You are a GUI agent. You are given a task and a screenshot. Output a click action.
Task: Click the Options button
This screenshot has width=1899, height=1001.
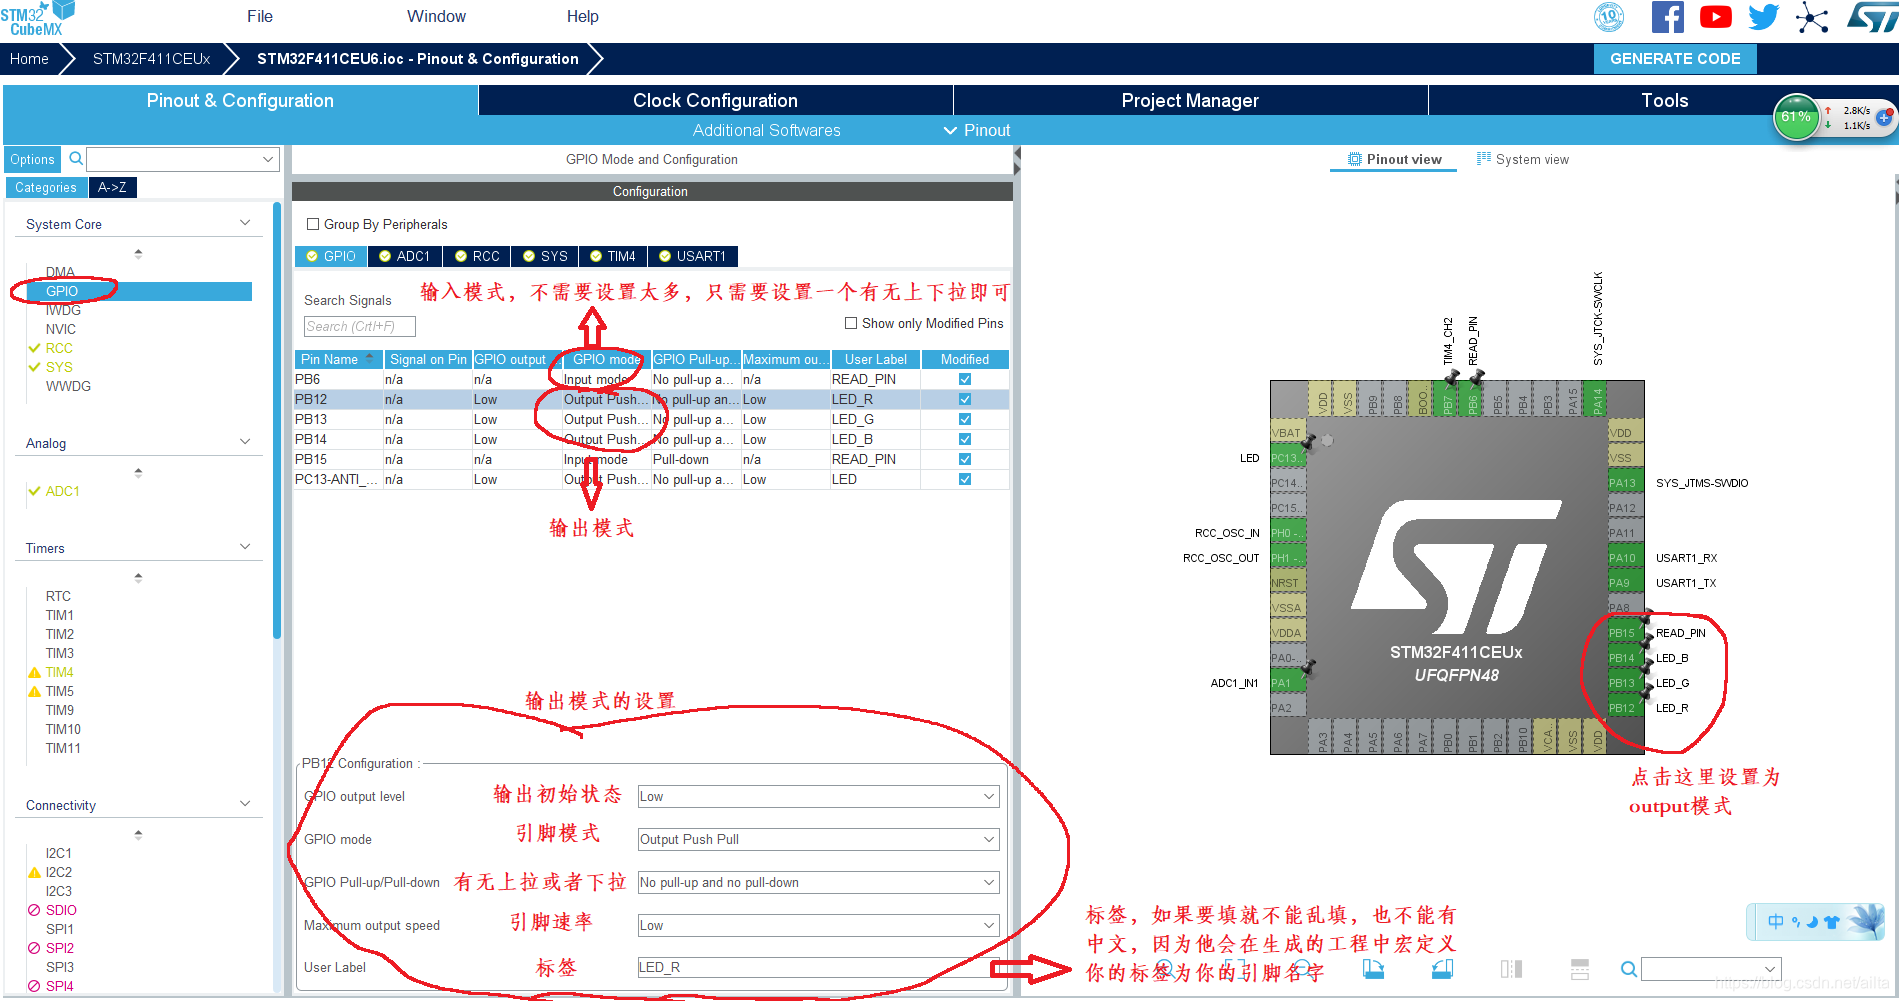pyautogui.click(x=33, y=159)
